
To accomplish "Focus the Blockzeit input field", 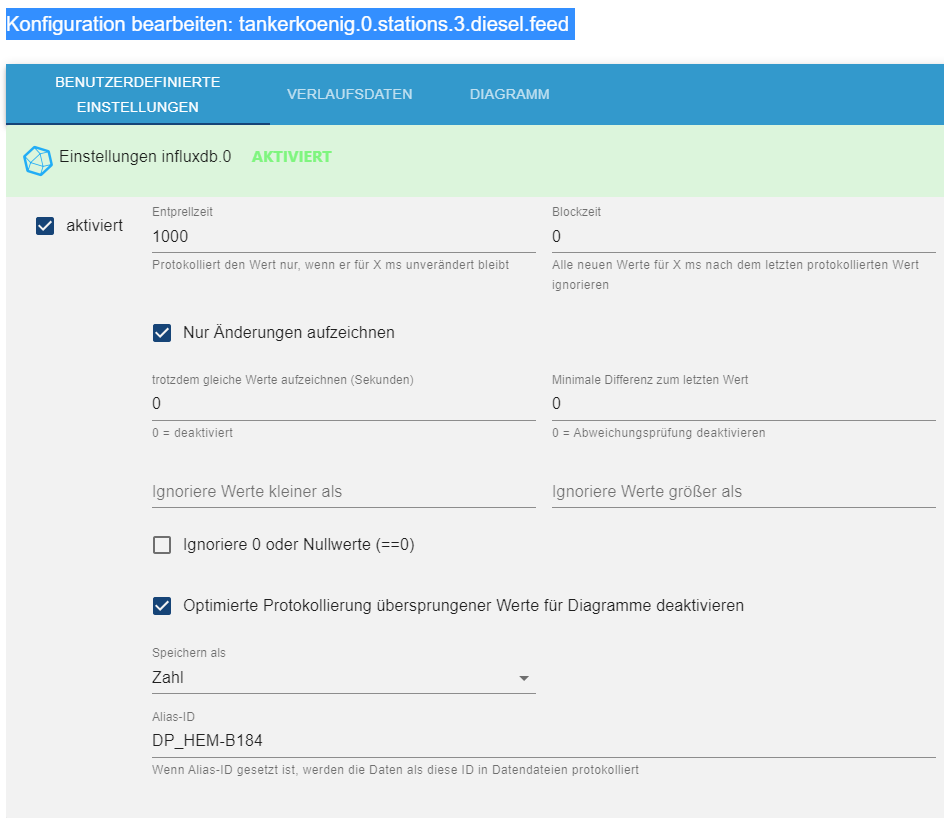I will pos(743,237).
